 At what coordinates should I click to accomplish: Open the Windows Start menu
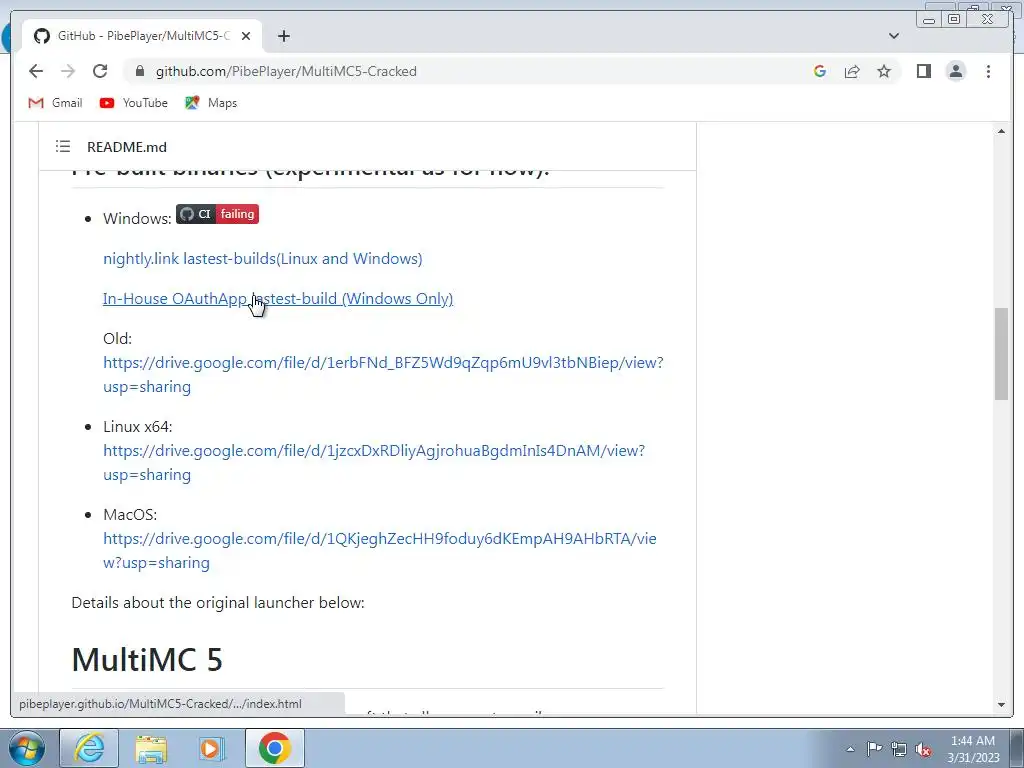coord(26,748)
